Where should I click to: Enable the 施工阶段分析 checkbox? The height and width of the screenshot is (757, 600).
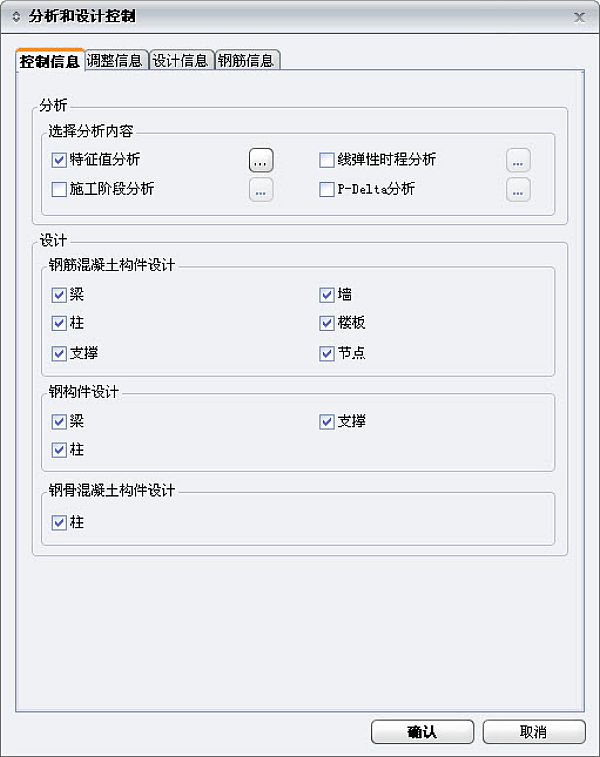[58, 189]
